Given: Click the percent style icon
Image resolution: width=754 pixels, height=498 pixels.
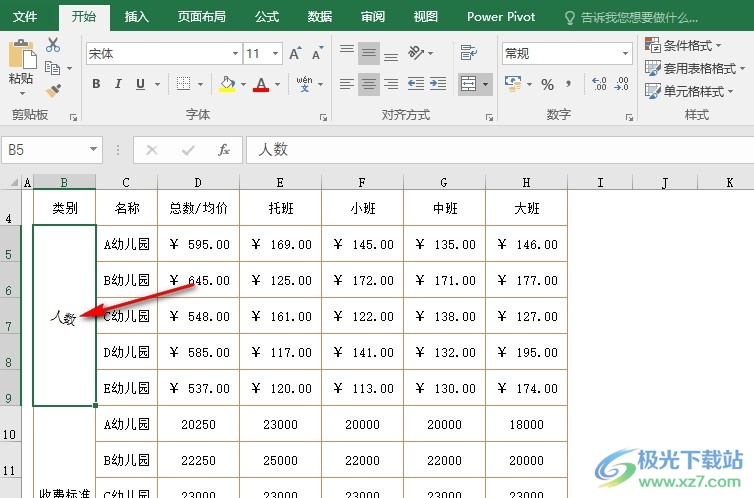Looking at the screenshot, I should 547,85.
